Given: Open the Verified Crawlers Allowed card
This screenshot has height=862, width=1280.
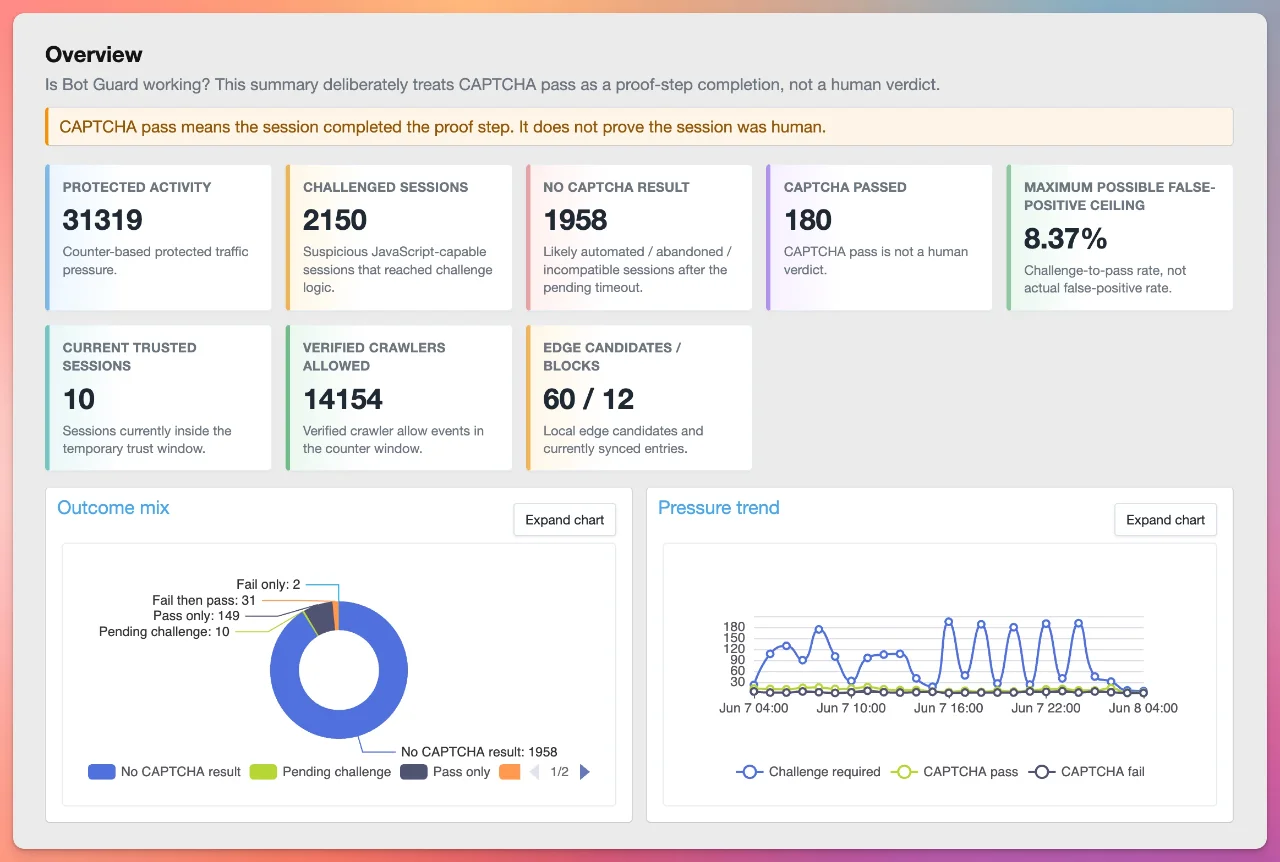Looking at the screenshot, I should [399, 398].
